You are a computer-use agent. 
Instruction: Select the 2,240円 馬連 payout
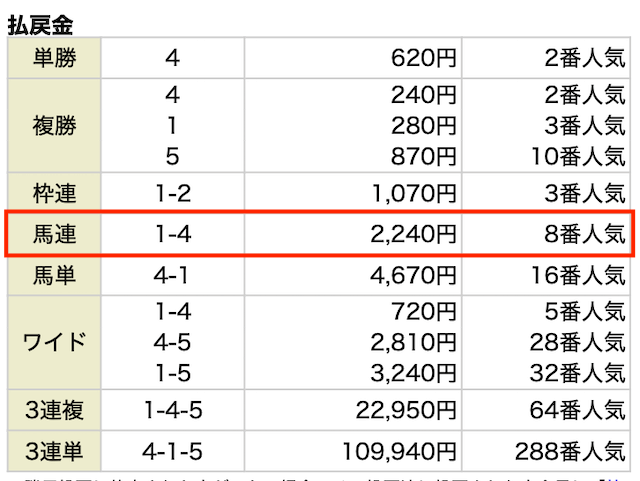[x=413, y=234]
